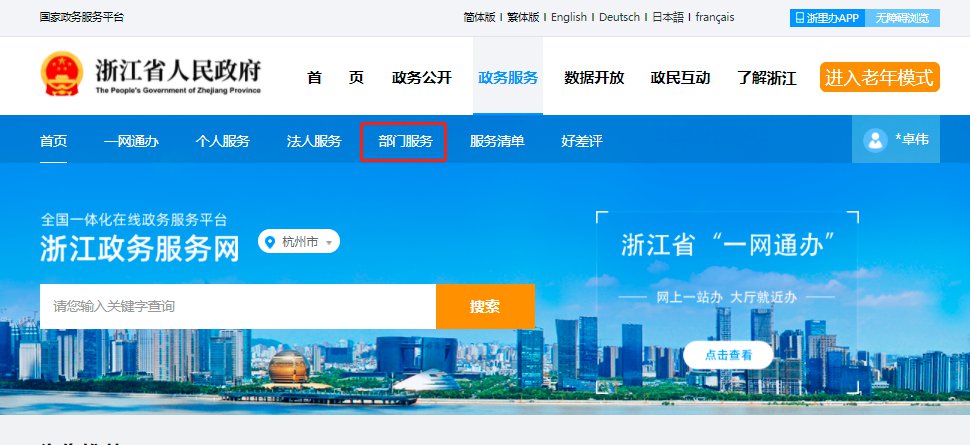This screenshot has height=445, width=970.
Task: Click the user avatar icon
Action: pos(875,140)
